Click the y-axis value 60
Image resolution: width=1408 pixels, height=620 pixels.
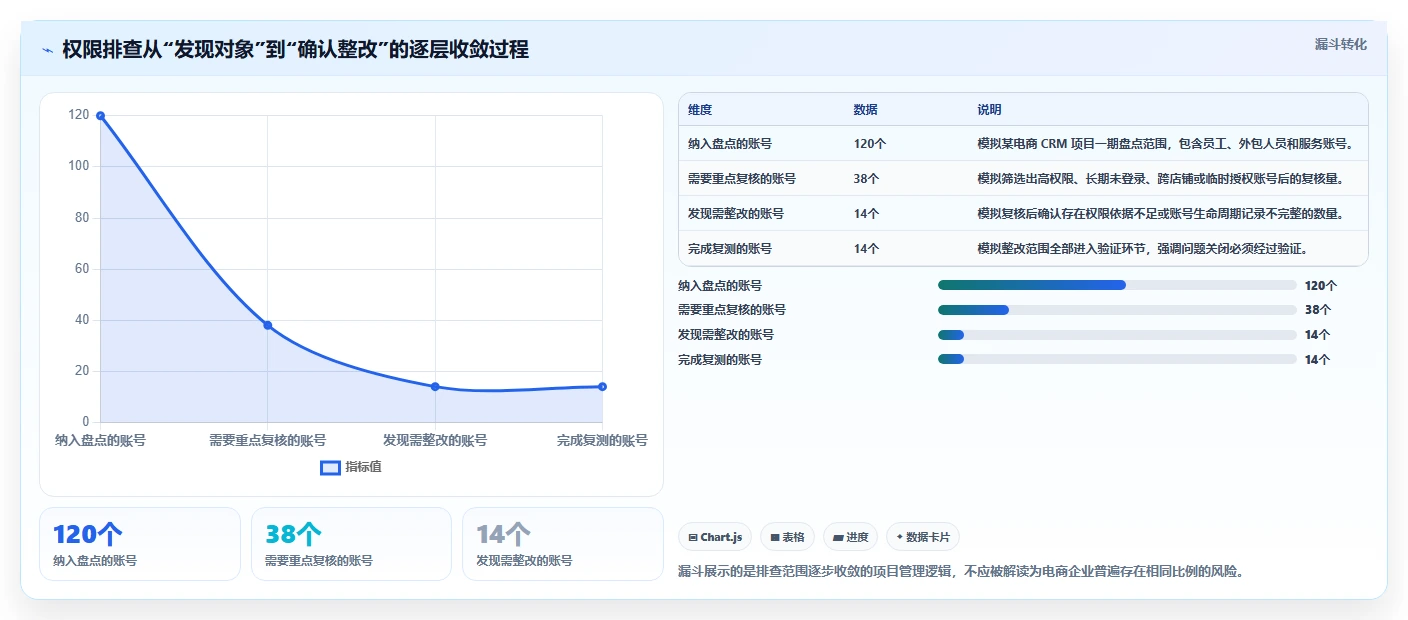pos(82,268)
